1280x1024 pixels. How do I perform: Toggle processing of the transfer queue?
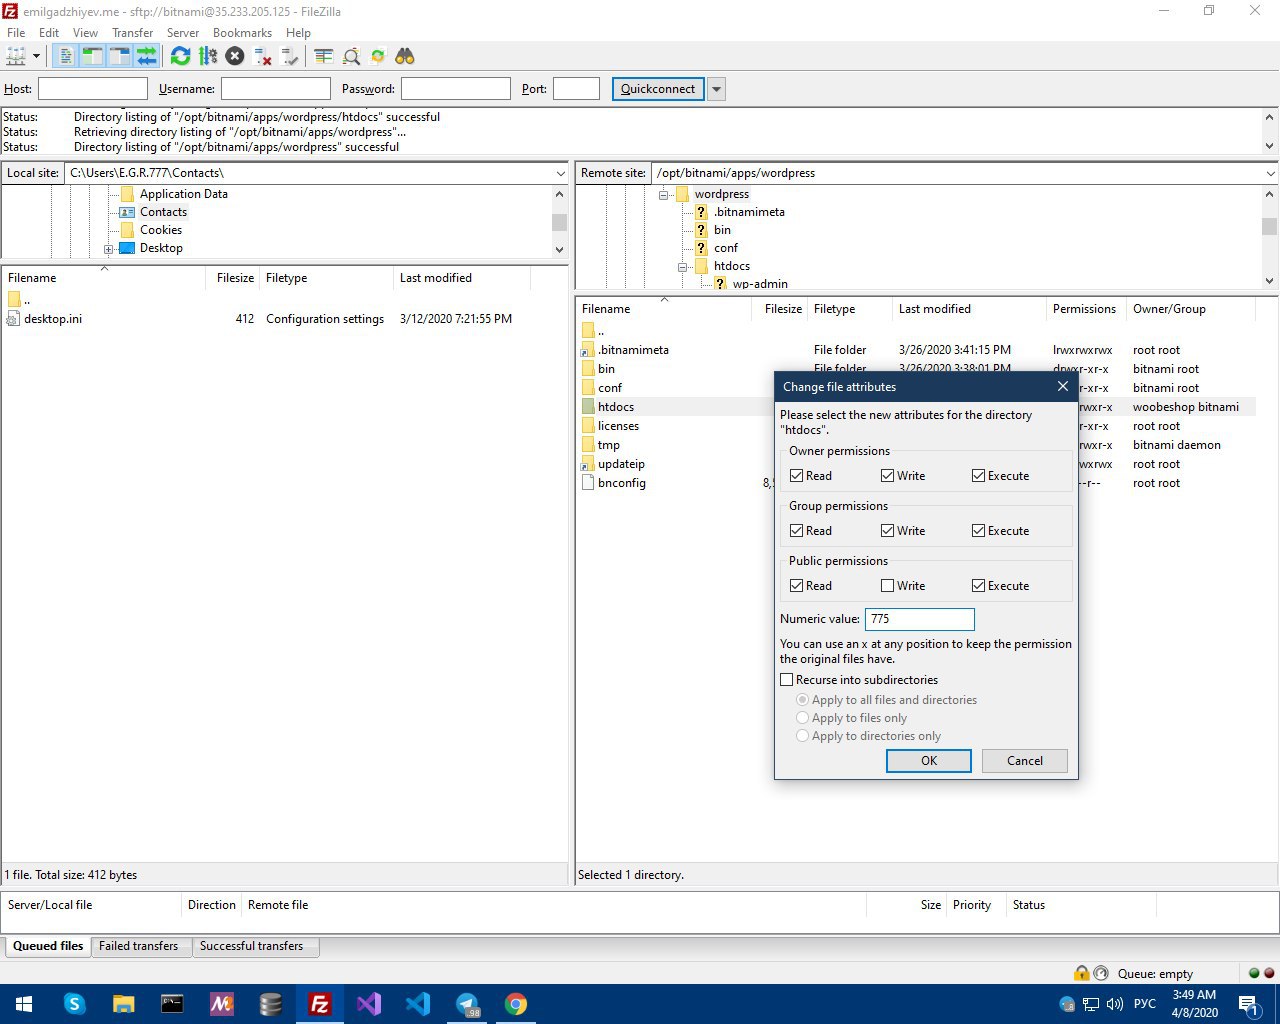208,56
